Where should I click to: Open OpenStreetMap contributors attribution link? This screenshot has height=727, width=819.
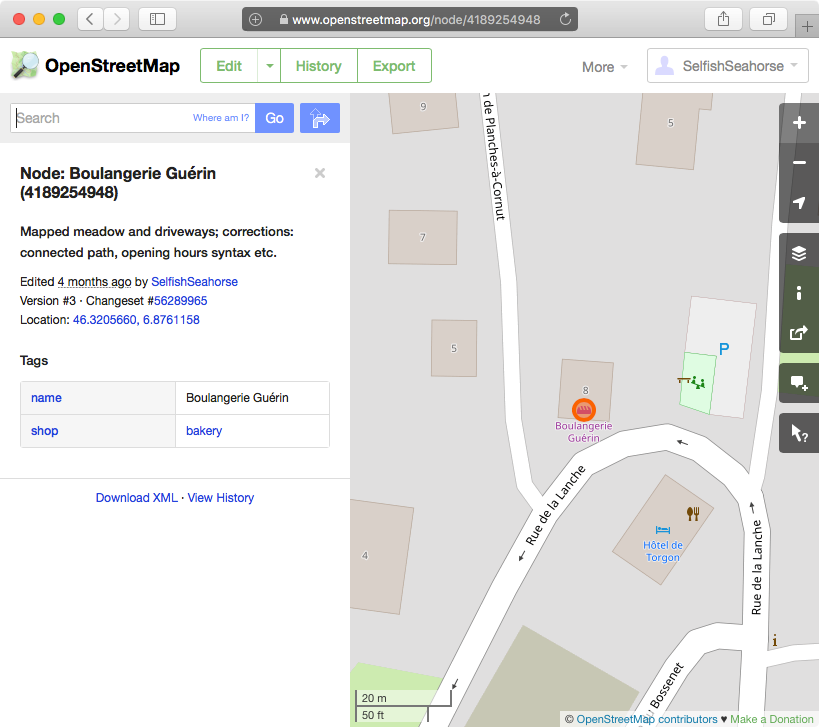click(647, 719)
